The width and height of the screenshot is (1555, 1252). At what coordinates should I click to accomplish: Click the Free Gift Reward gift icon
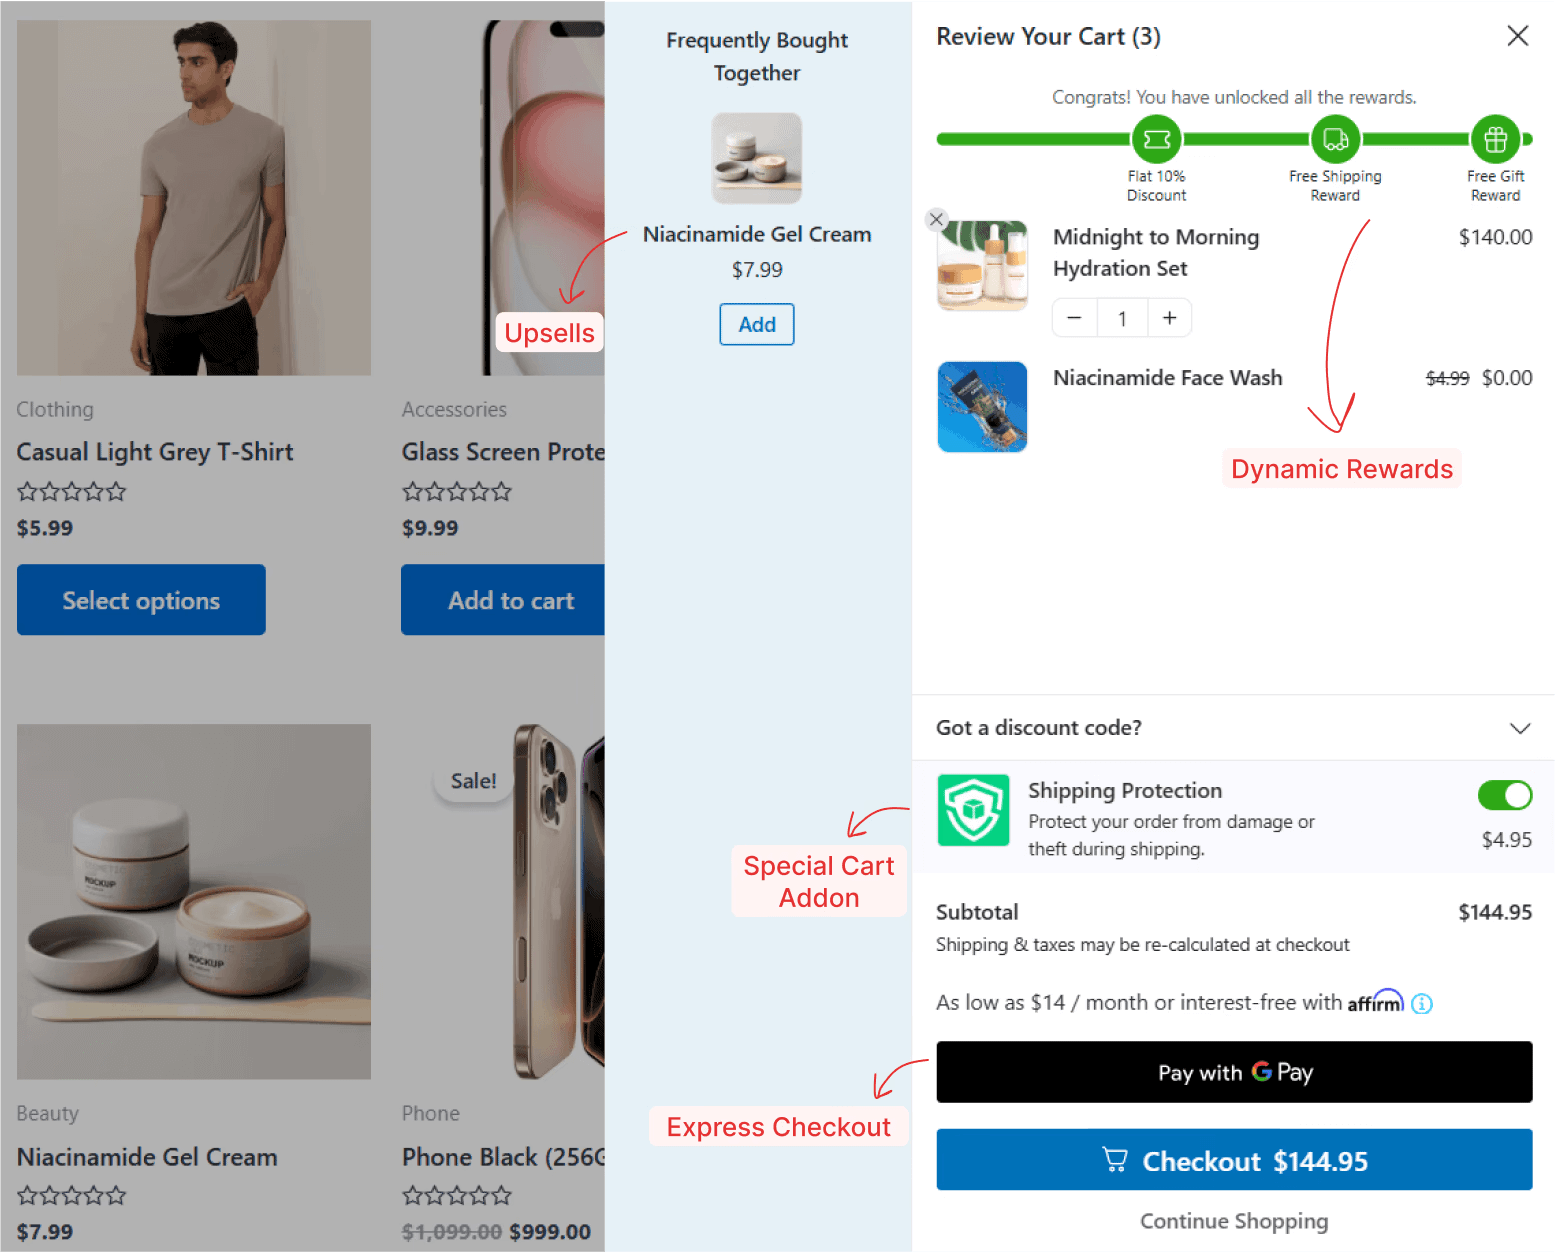pyautogui.click(x=1496, y=139)
